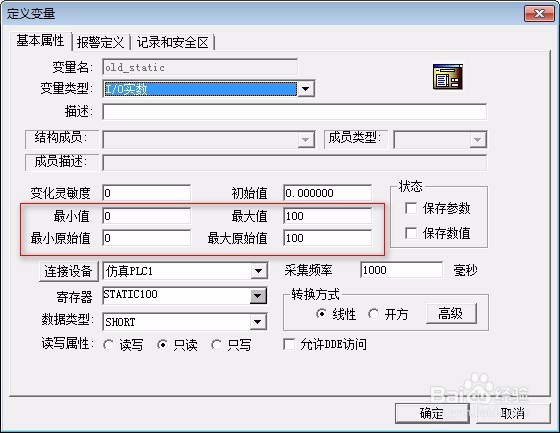This screenshot has width=560, height=433.
Task: Click the 初始值 field showing 0.000000
Action: [x=328, y=193]
